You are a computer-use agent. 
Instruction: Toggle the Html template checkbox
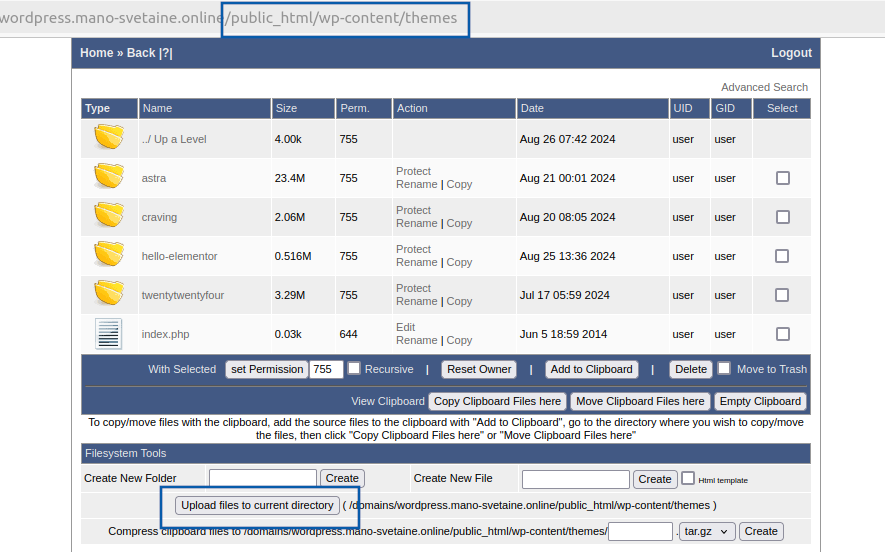point(687,478)
